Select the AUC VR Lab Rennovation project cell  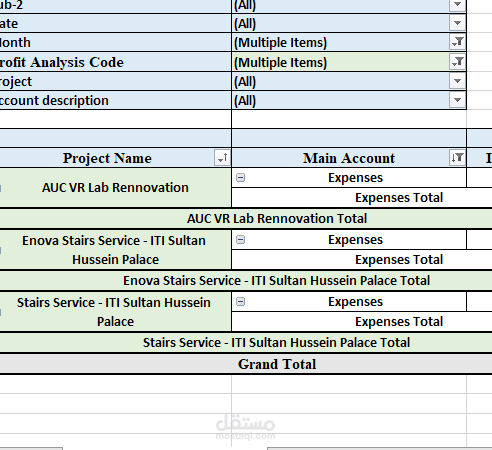[115, 188]
